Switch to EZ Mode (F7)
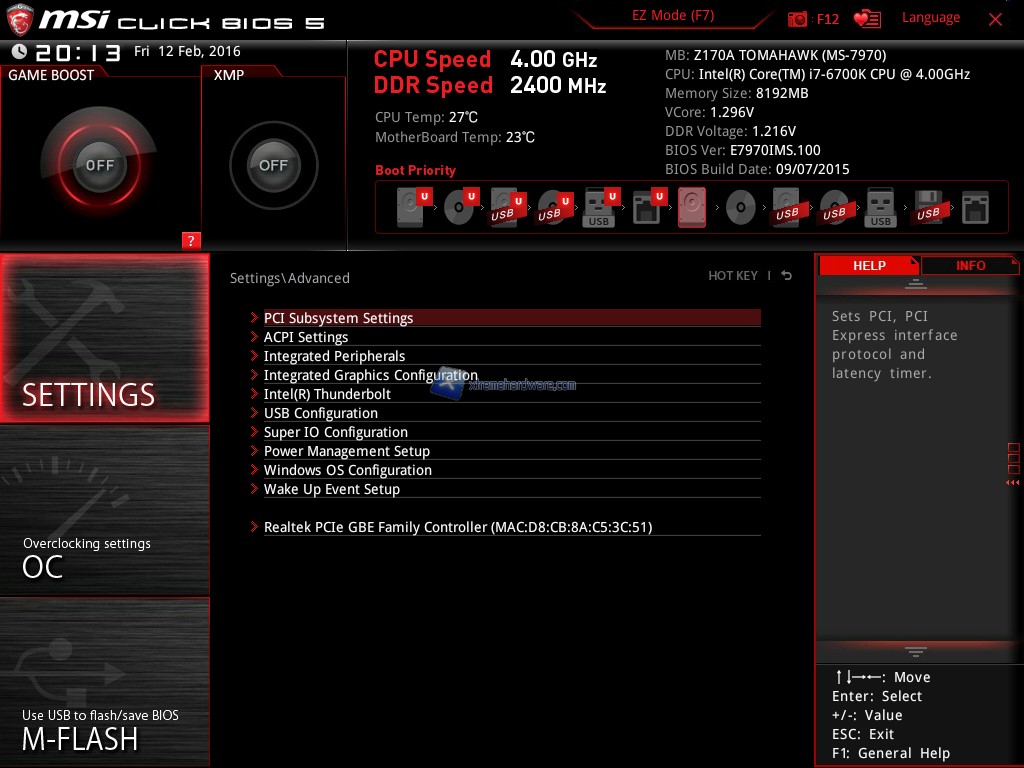Screen dimensions: 1024x768 coord(673,17)
